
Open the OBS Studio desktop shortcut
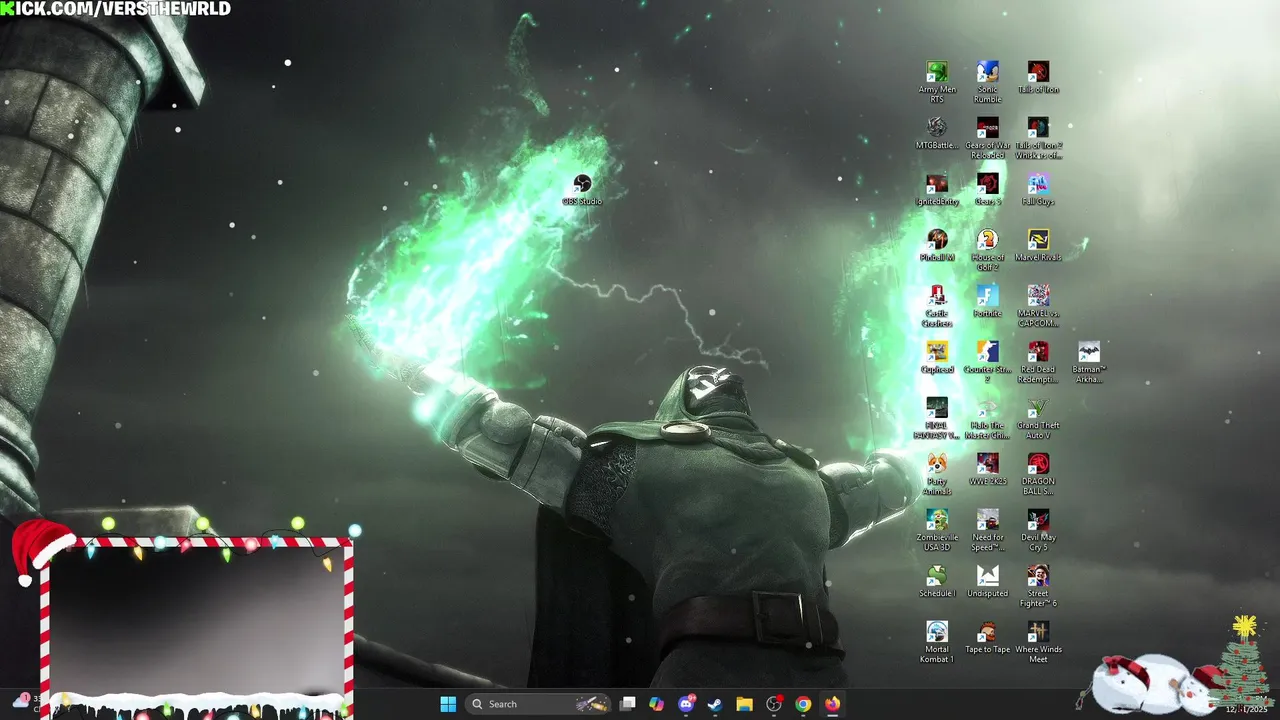pyautogui.click(x=582, y=189)
